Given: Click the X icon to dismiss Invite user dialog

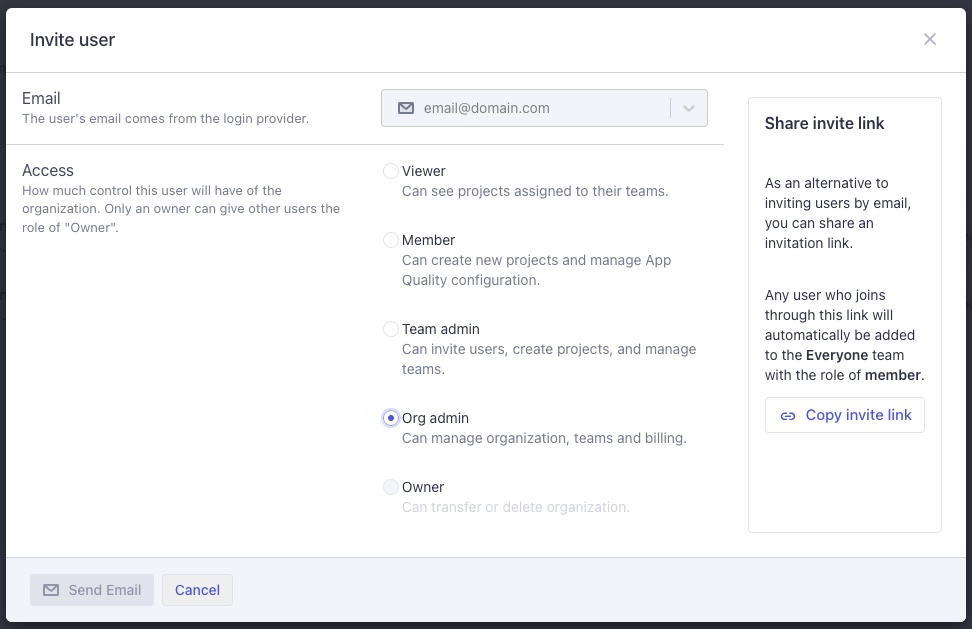Looking at the screenshot, I should click(930, 39).
